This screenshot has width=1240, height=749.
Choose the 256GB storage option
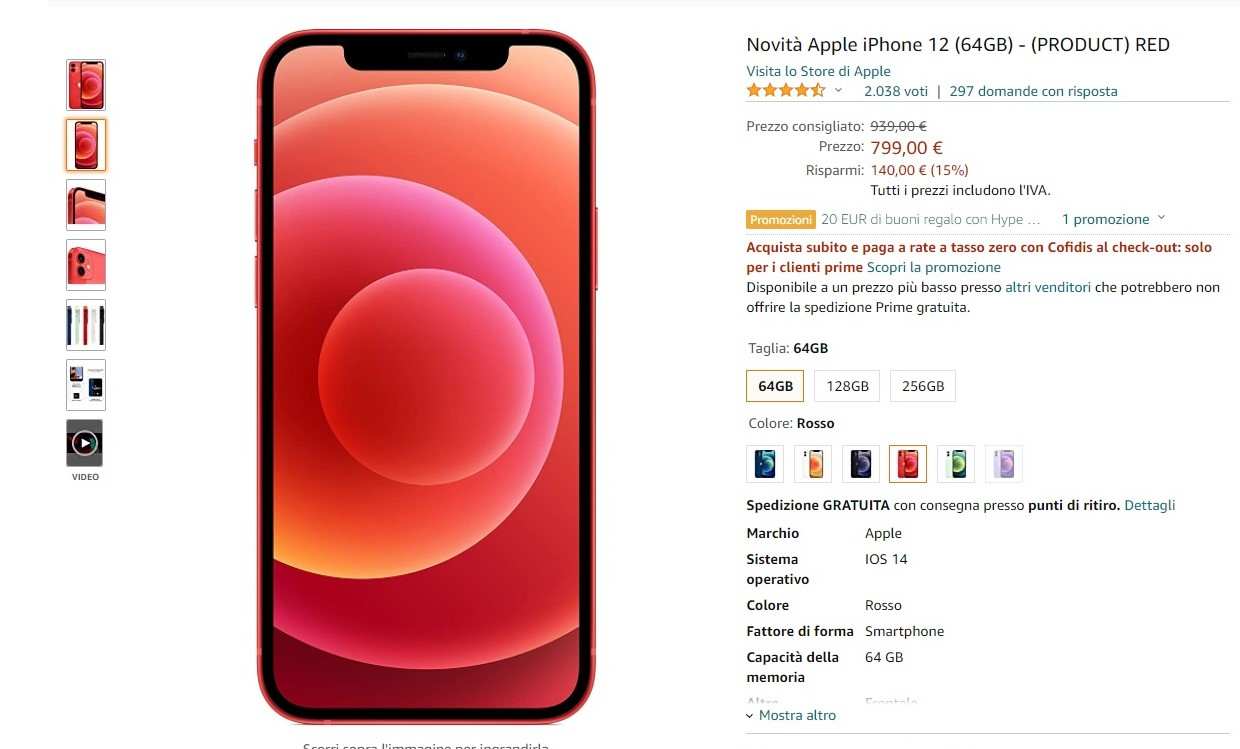point(923,386)
